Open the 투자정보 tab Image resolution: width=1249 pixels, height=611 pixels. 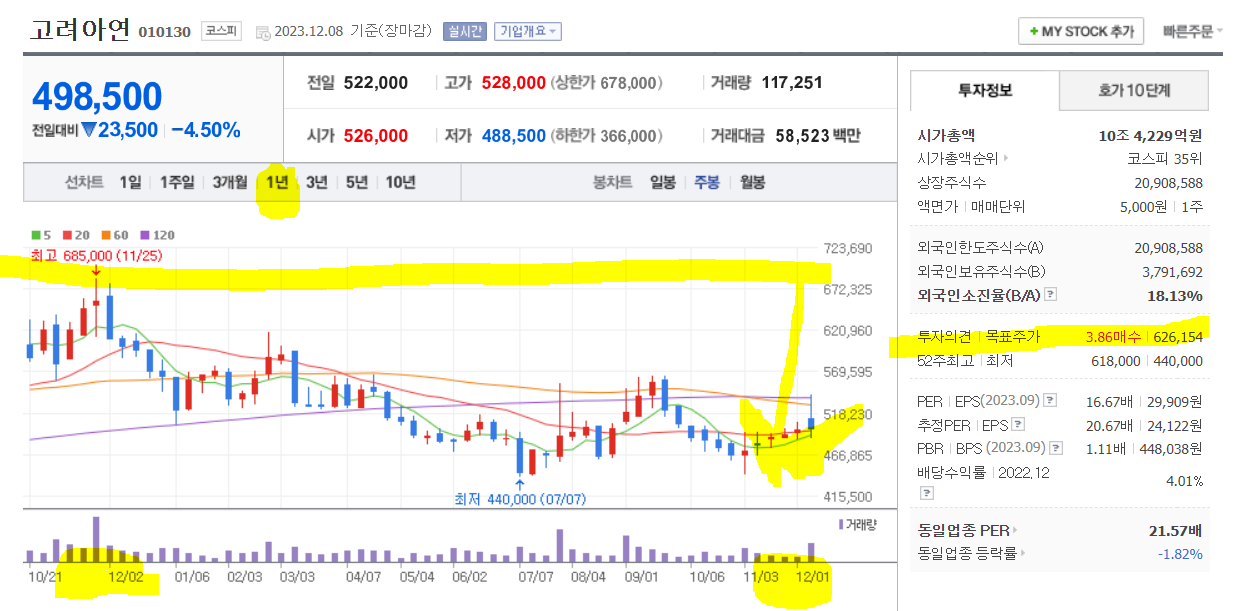tap(985, 90)
